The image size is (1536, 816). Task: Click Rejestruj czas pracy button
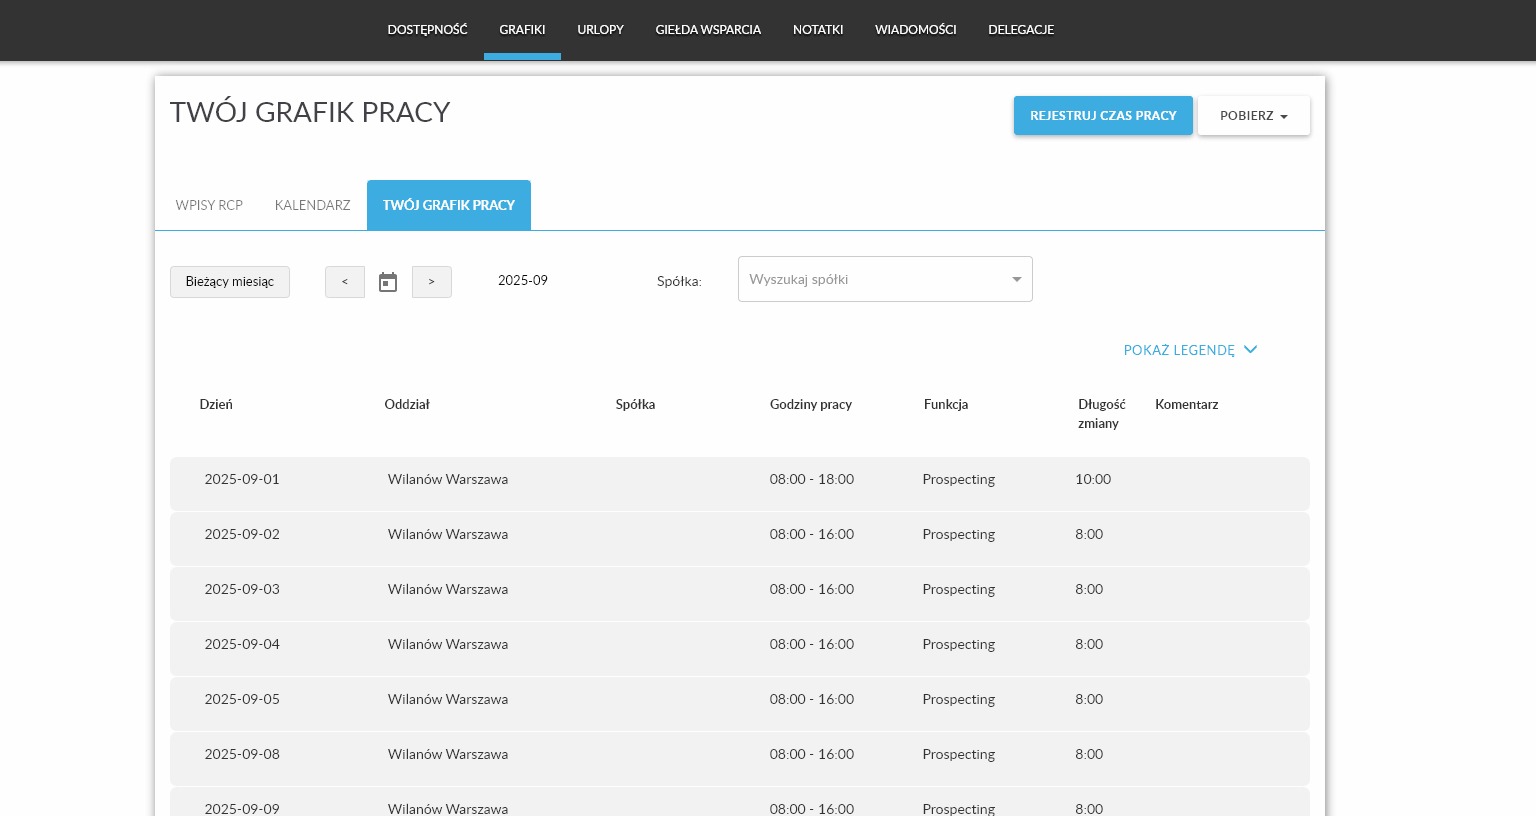[1102, 116]
